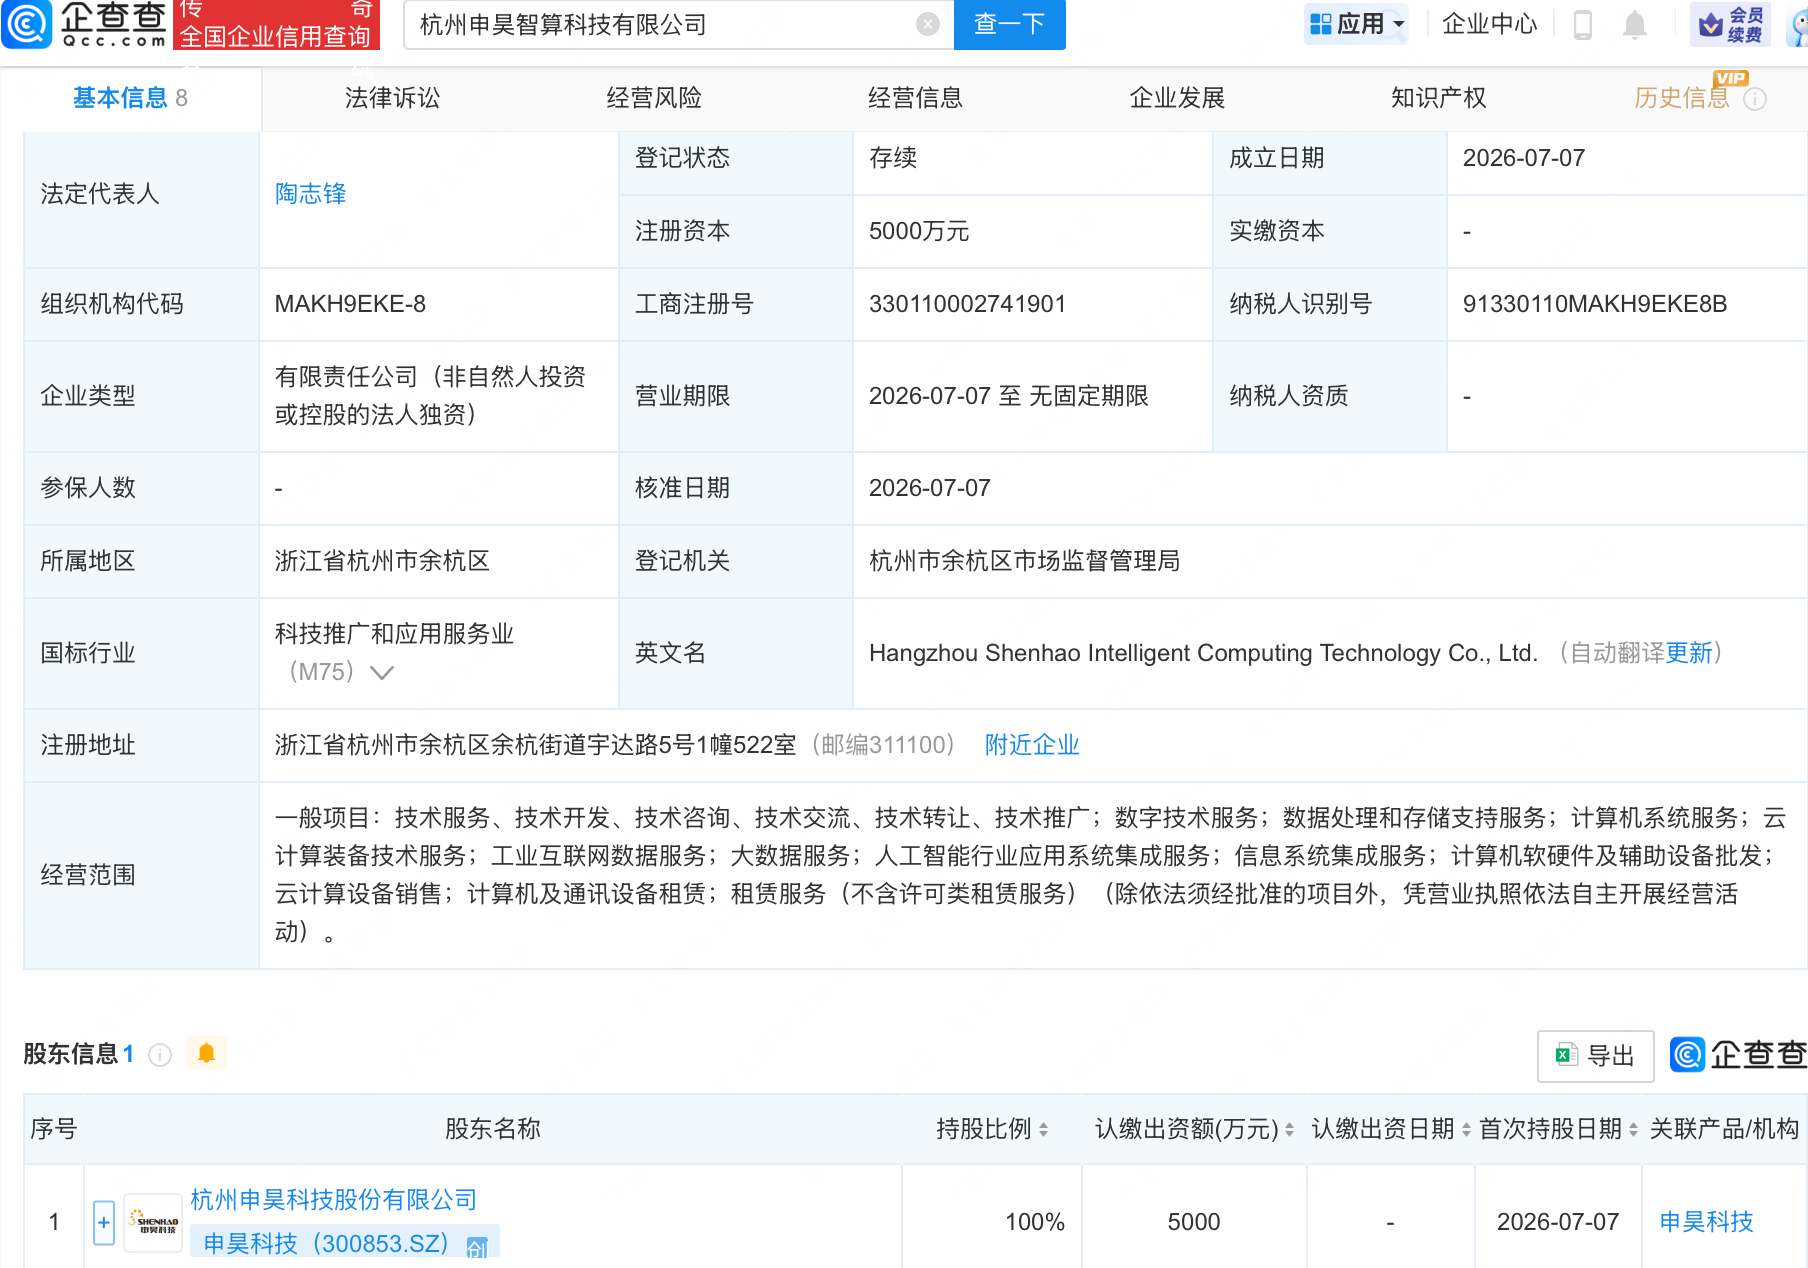This screenshot has width=1808, height=1268.
Task: Select the 经营范围 description paragraph
Action: (x=1030, y=875)
